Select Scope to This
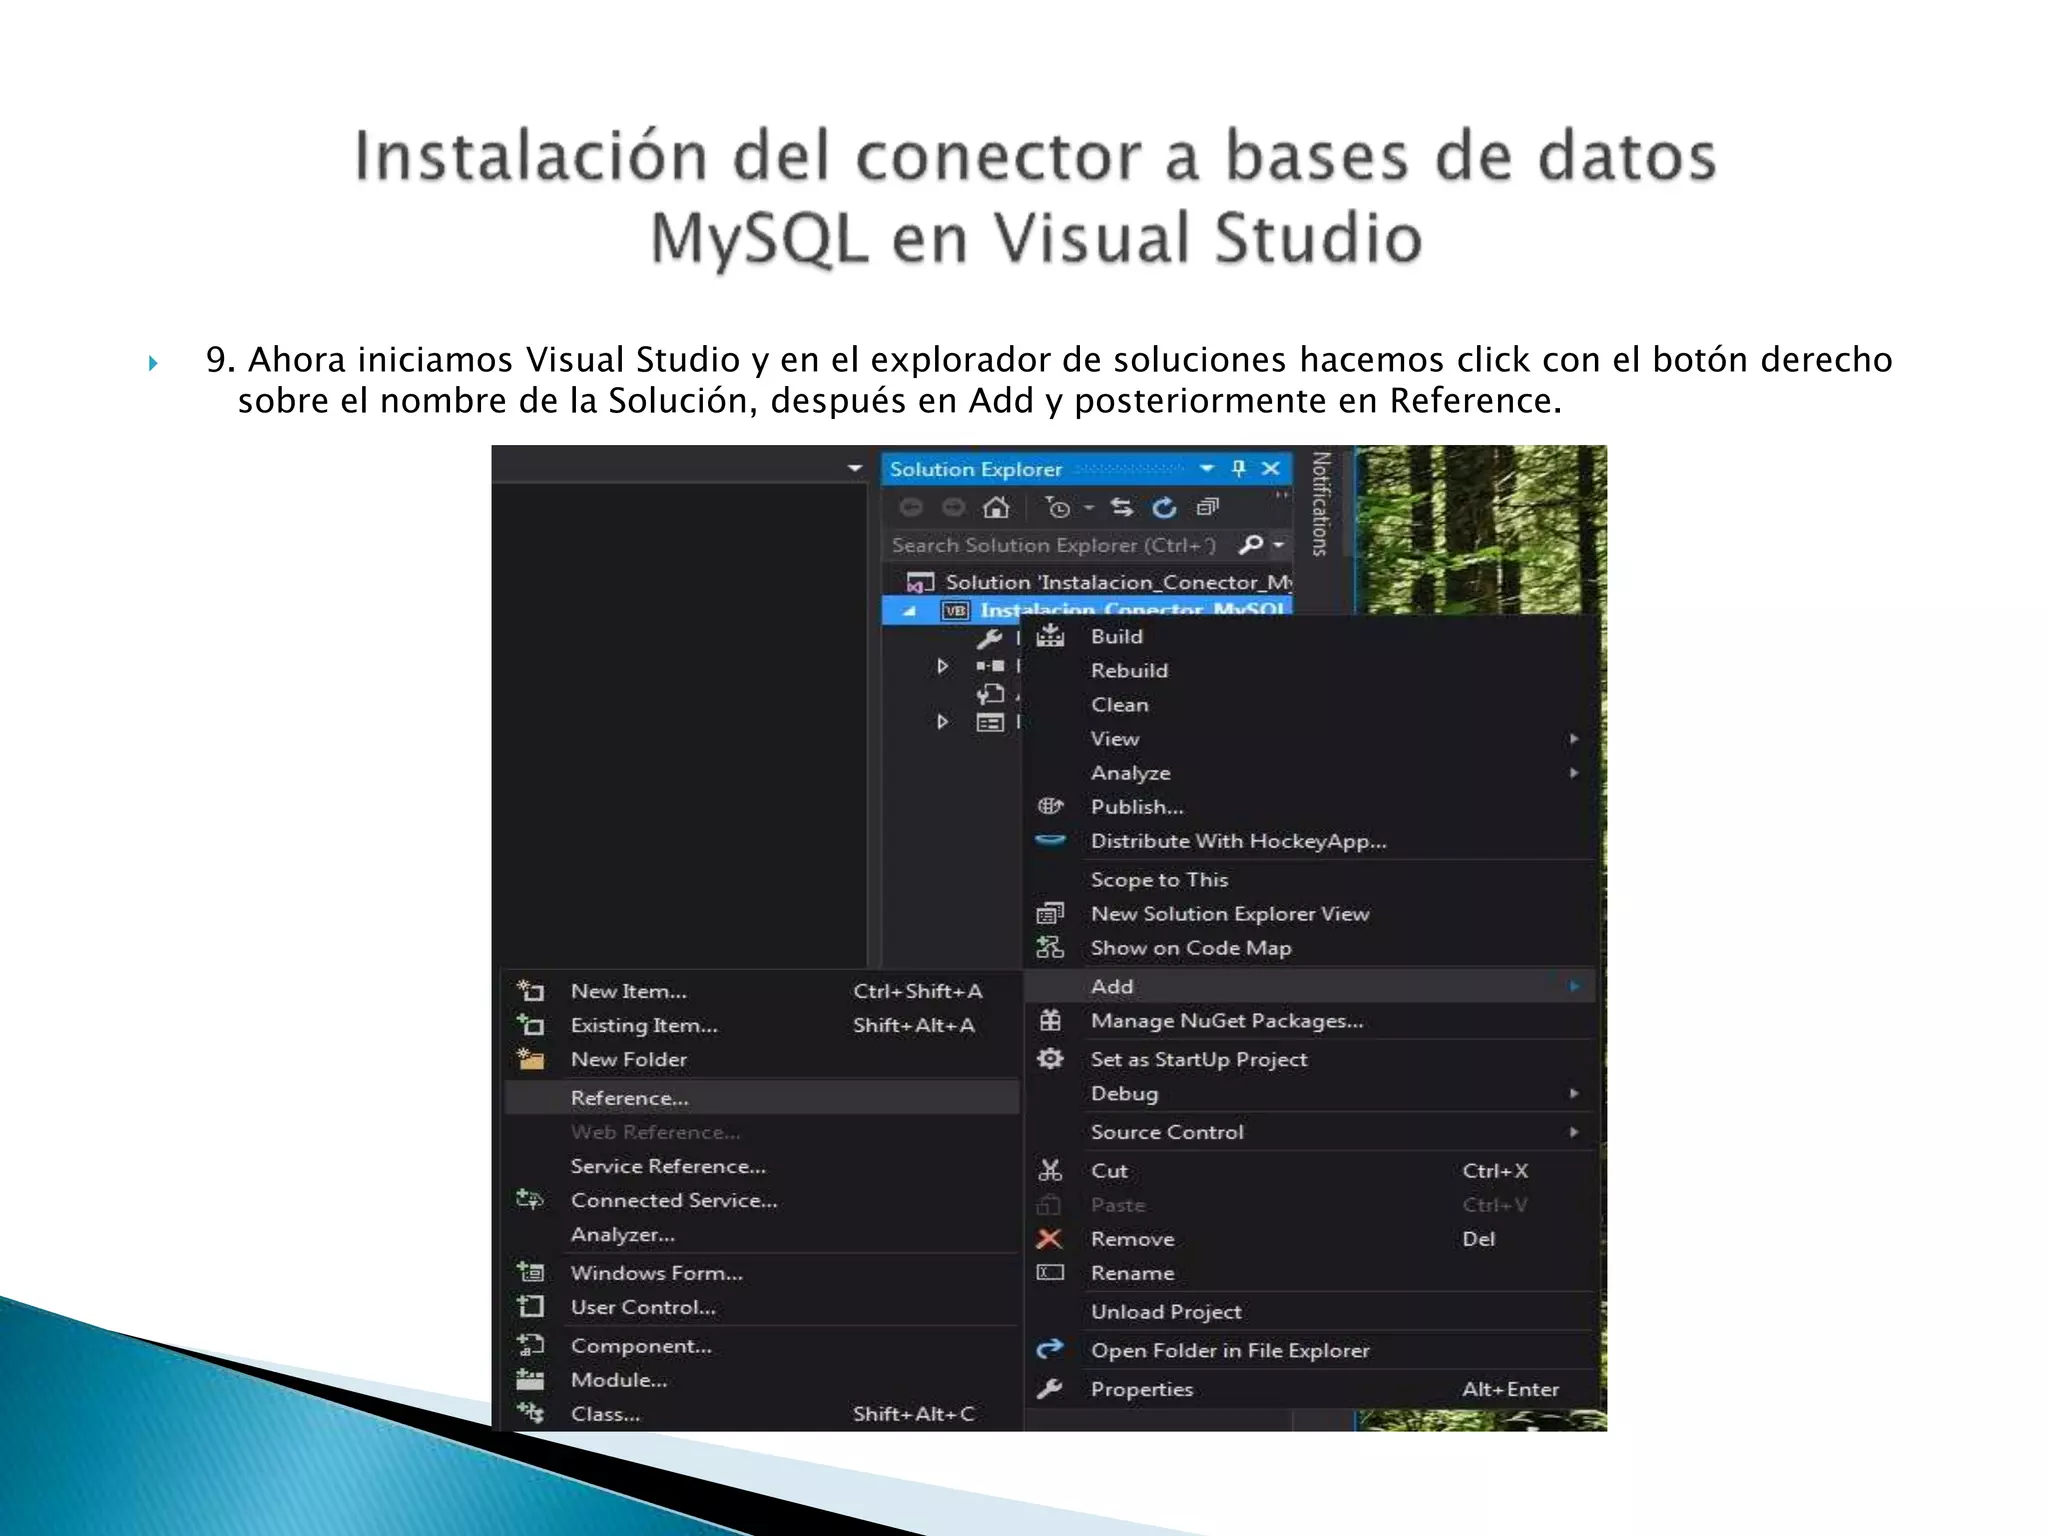 coord(1310,879)
